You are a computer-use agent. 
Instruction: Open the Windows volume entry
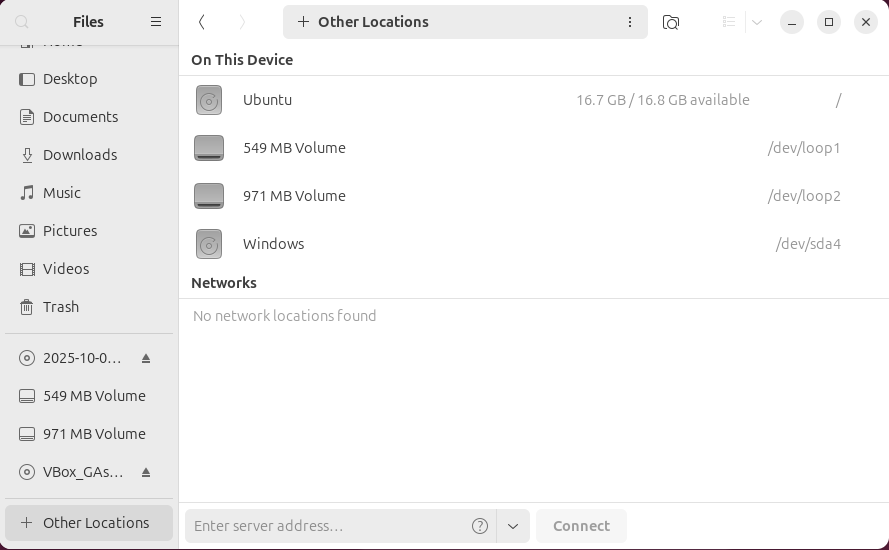pyautogui.click(x=273, y=244)
